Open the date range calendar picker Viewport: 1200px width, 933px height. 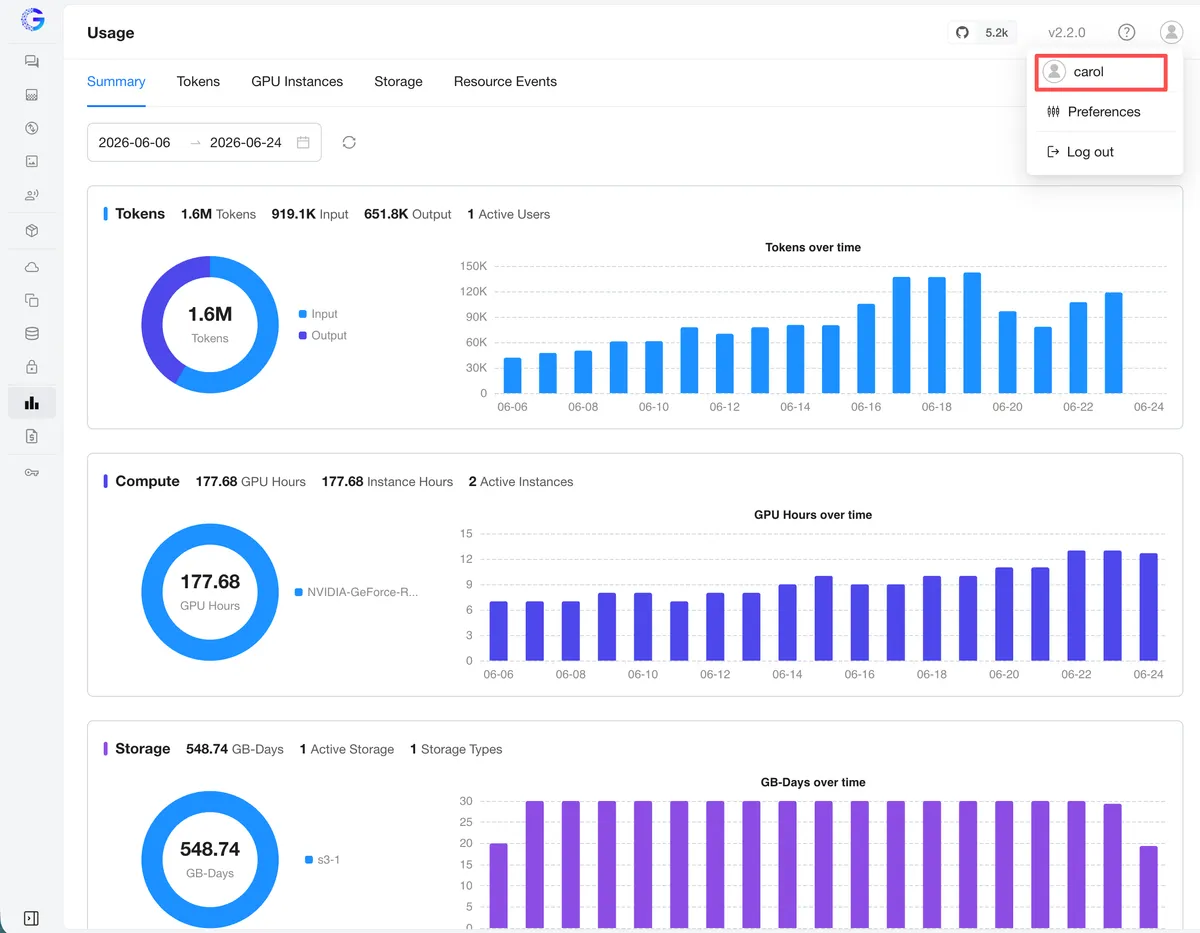tap(303, 142)
